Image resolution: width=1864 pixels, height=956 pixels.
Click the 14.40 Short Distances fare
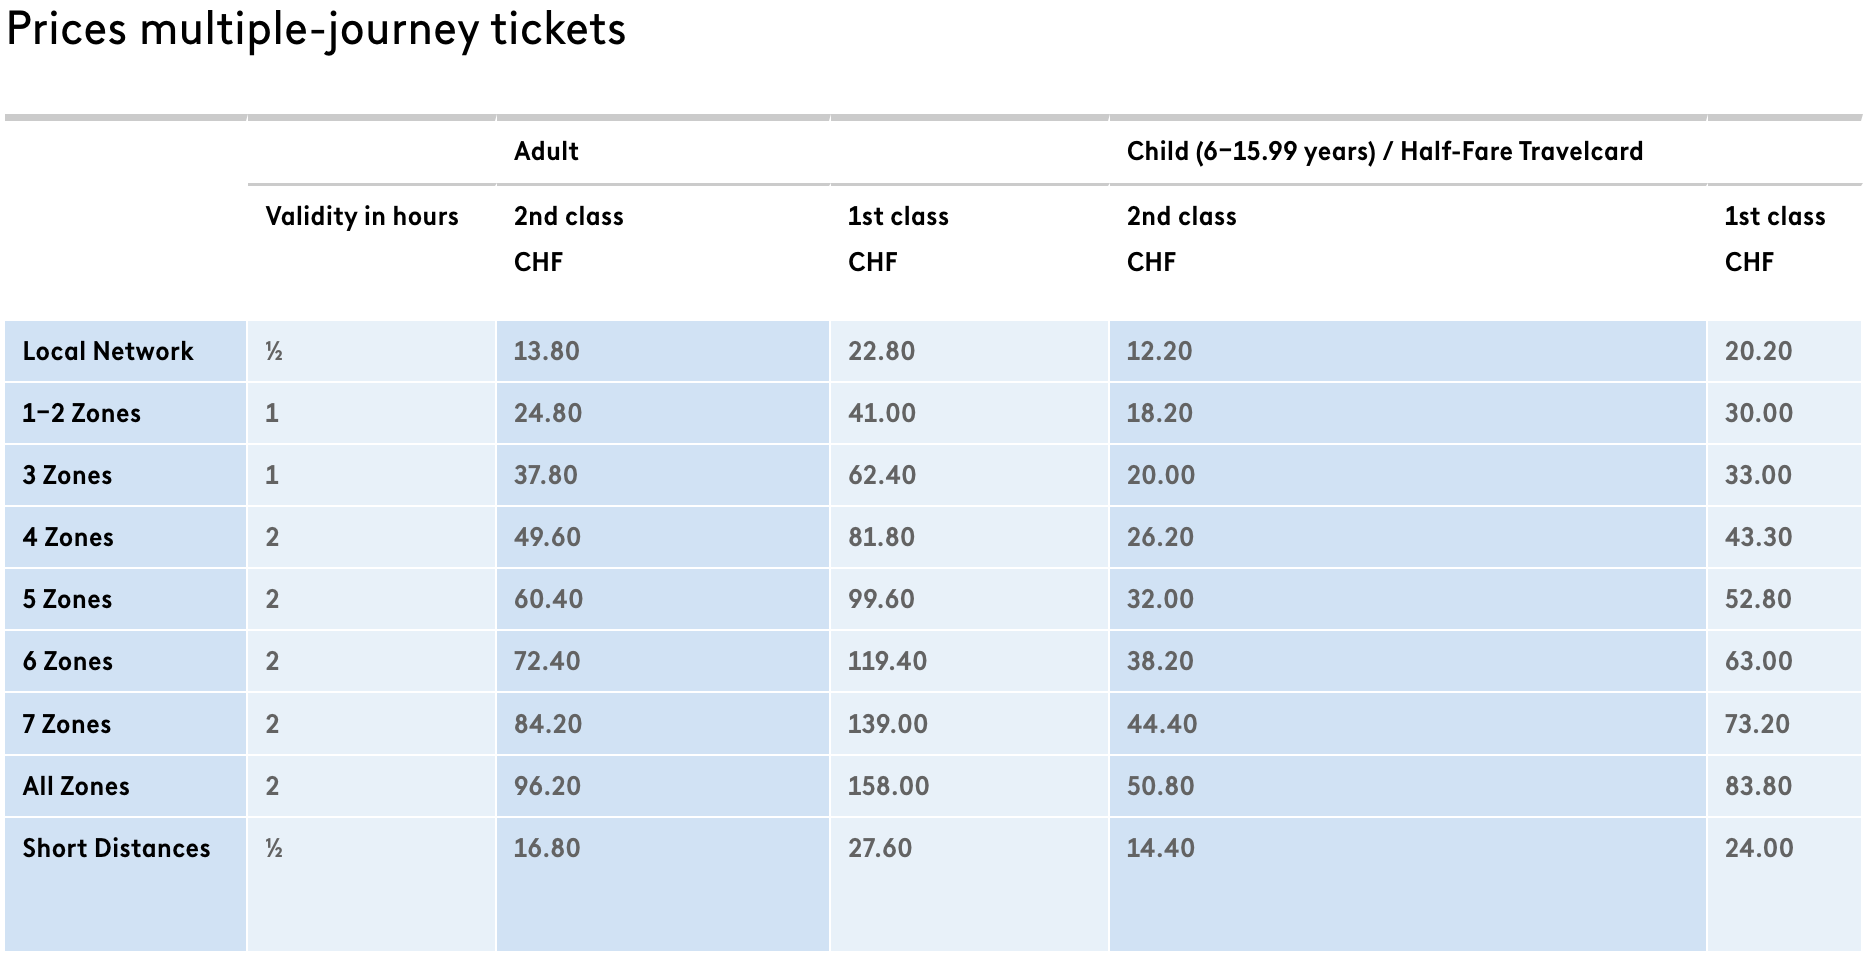1160,848
